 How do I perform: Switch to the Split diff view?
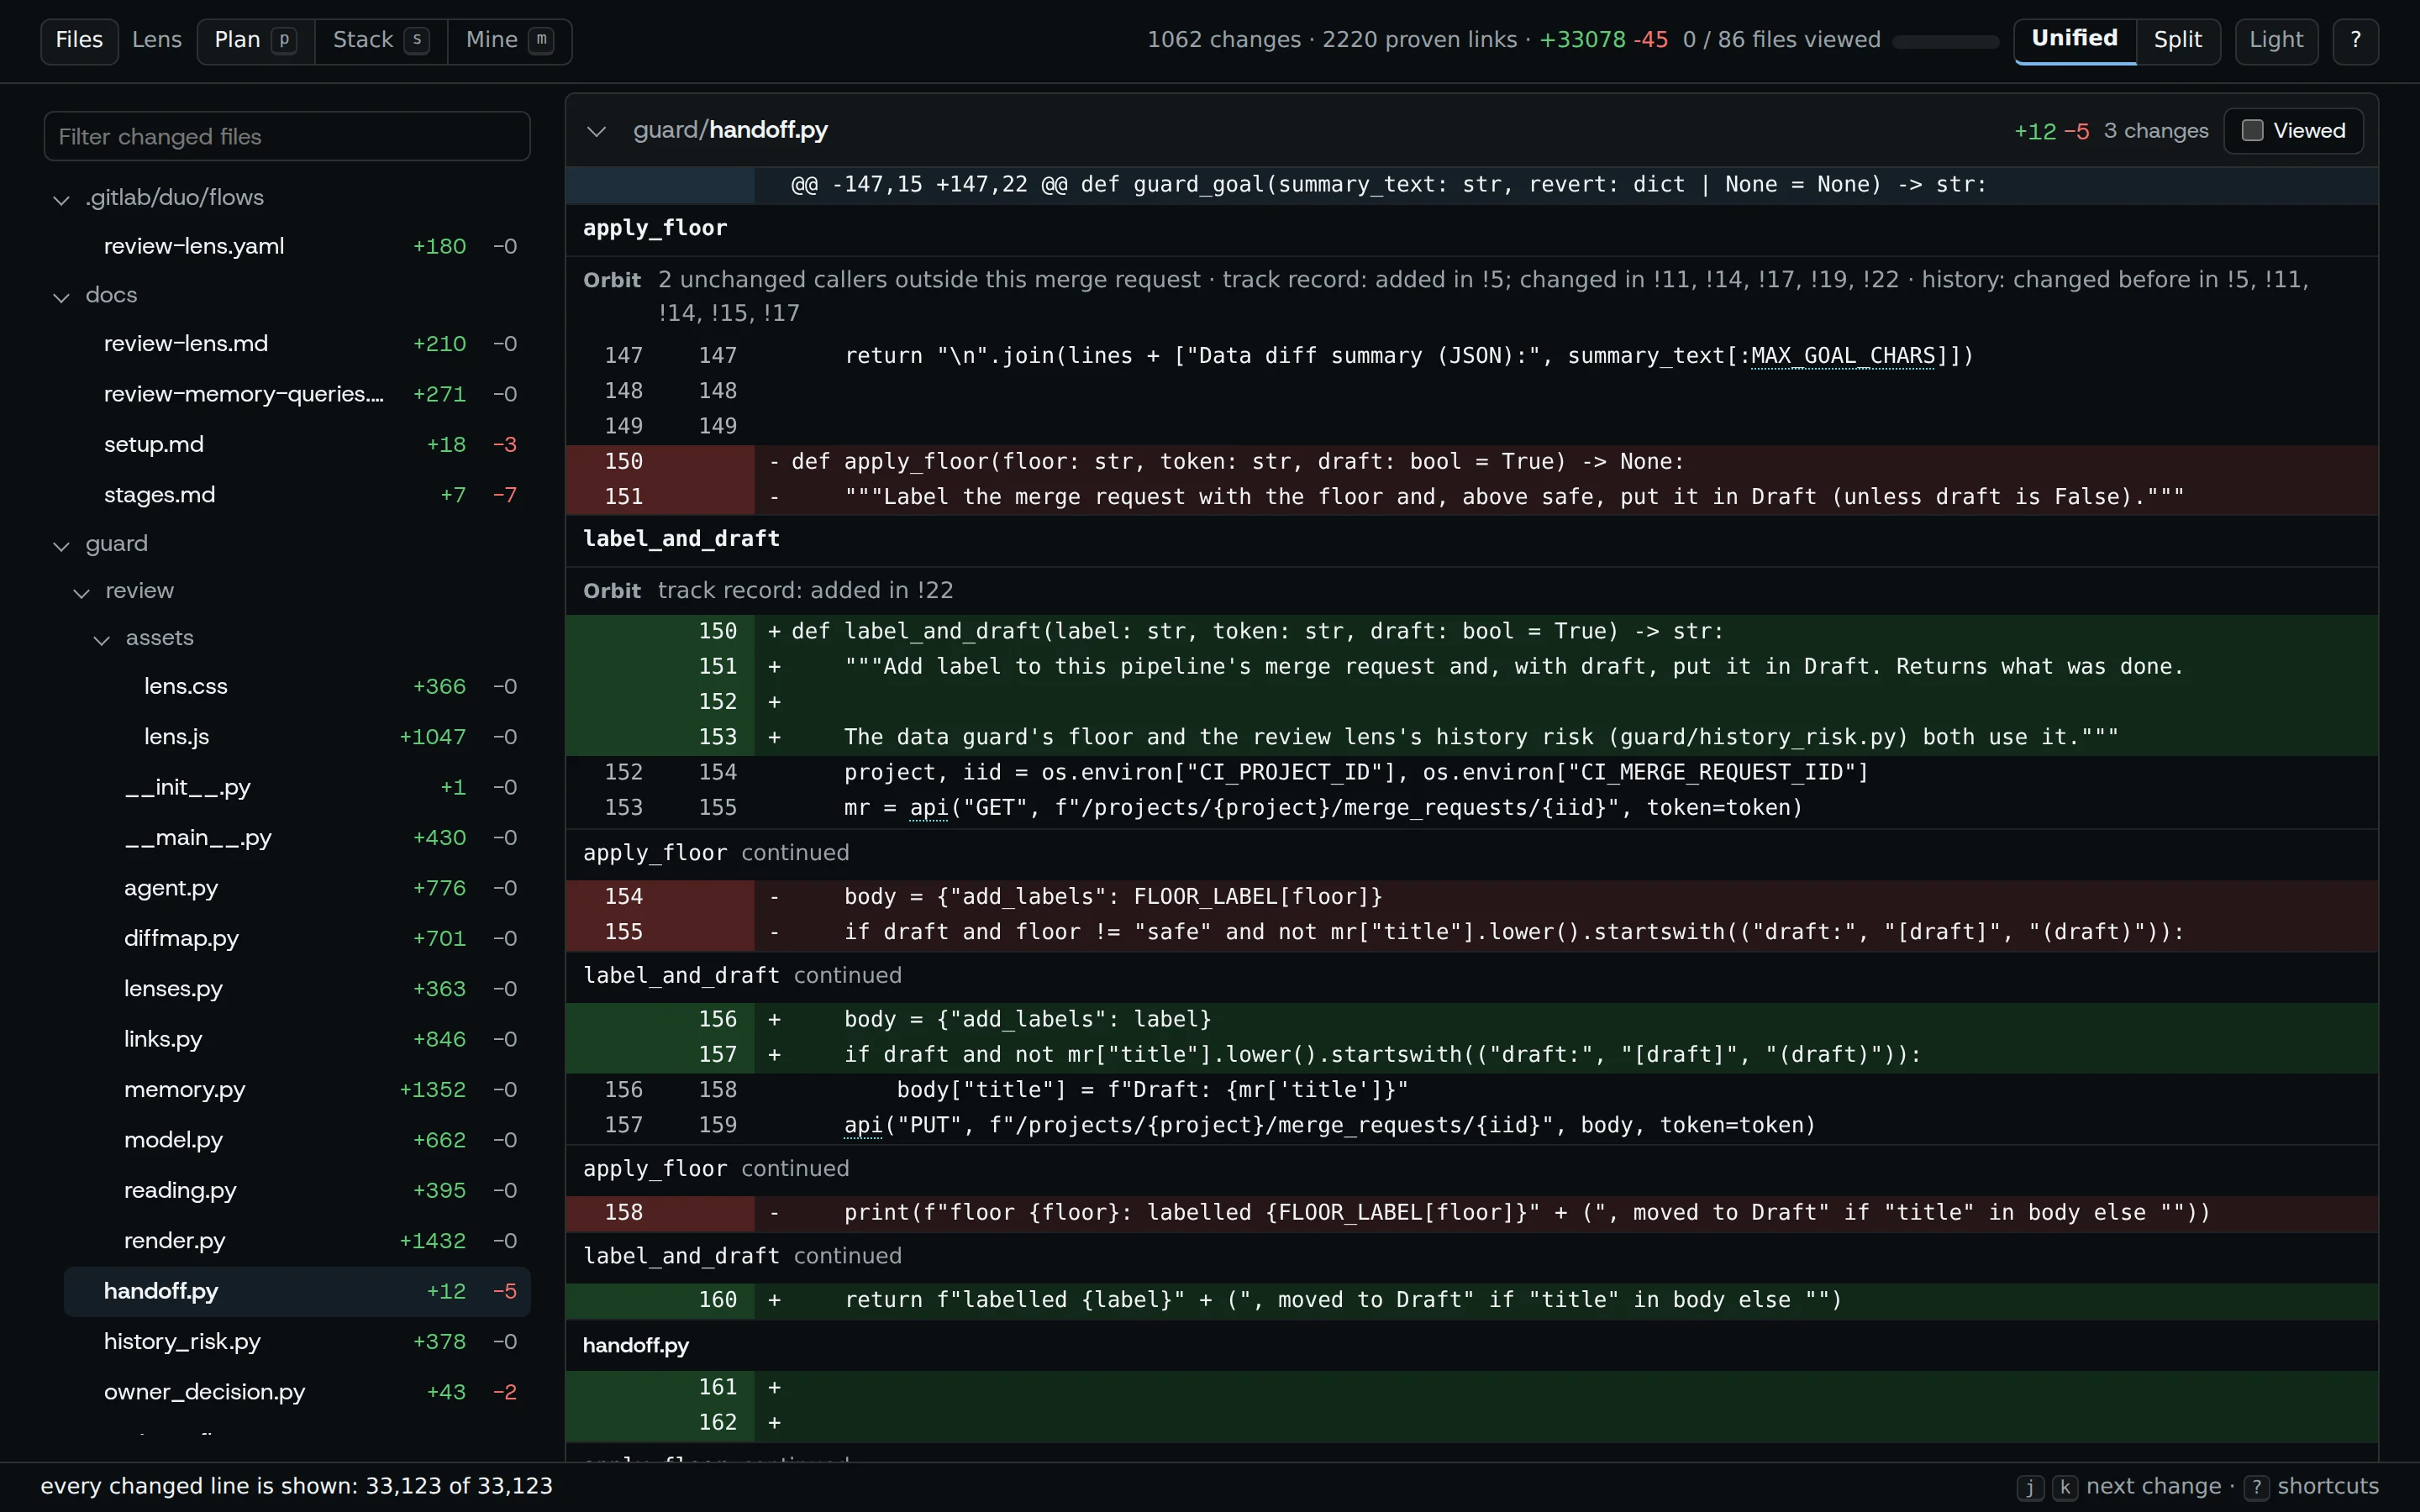[2177, 40]
